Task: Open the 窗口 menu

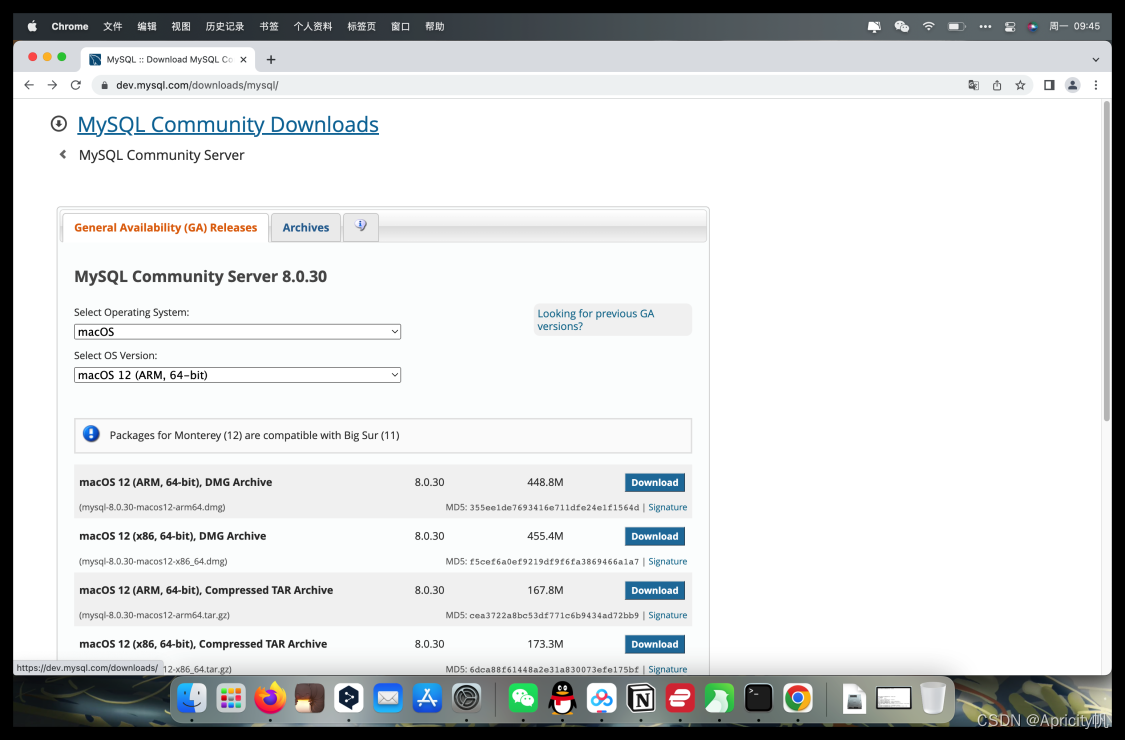Action: tap(400, 27)
